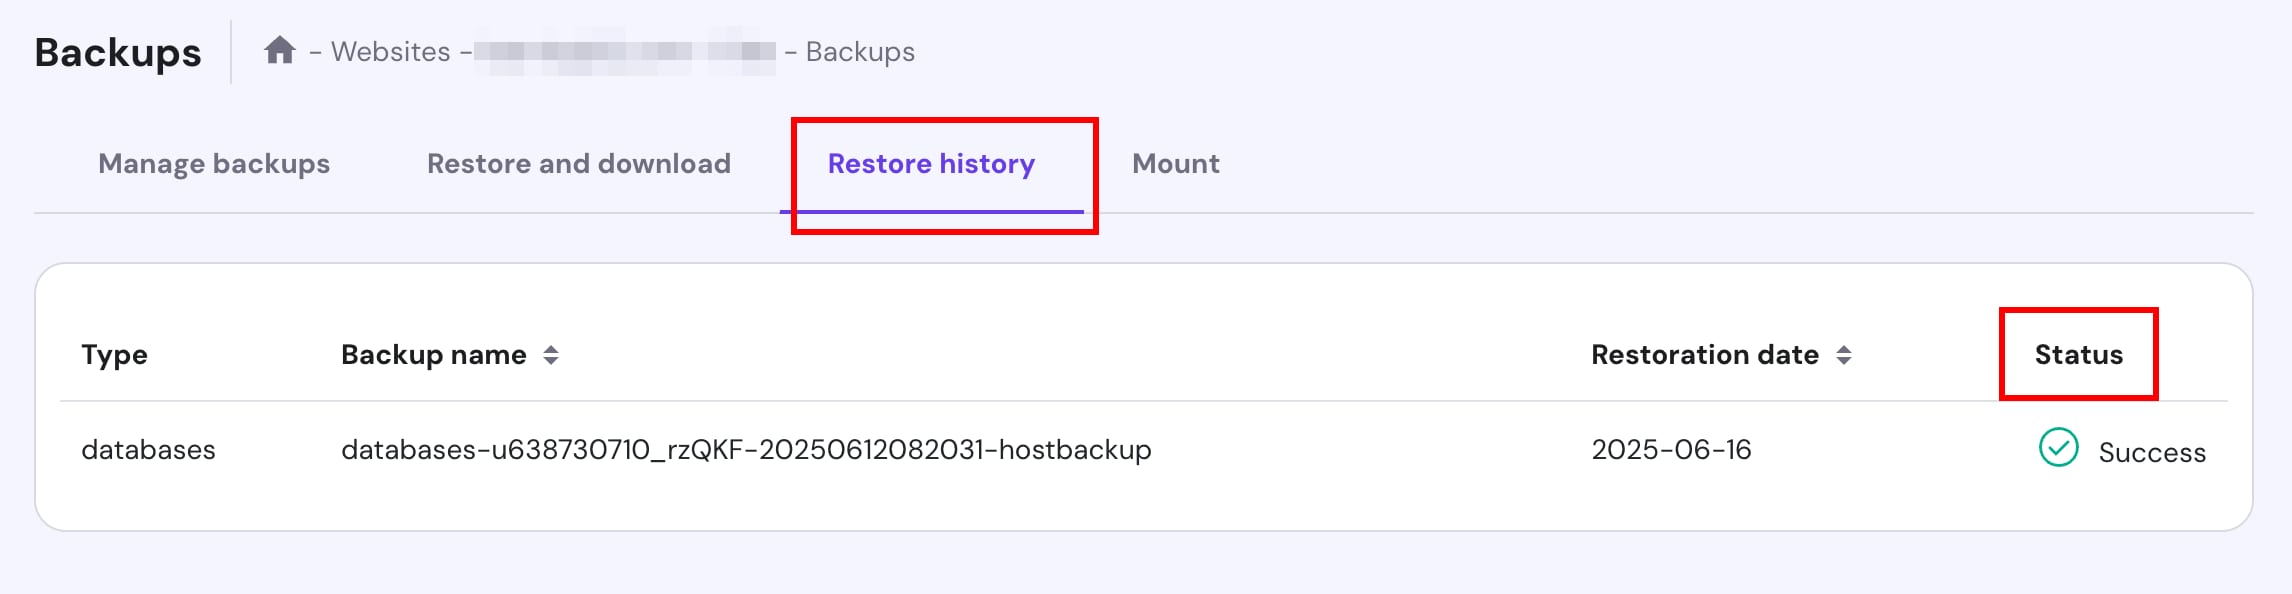The height and width of the screenshot is (594, 2292).
Task: Click the Restoration date column header text
Action: [x=1704, y=355]
